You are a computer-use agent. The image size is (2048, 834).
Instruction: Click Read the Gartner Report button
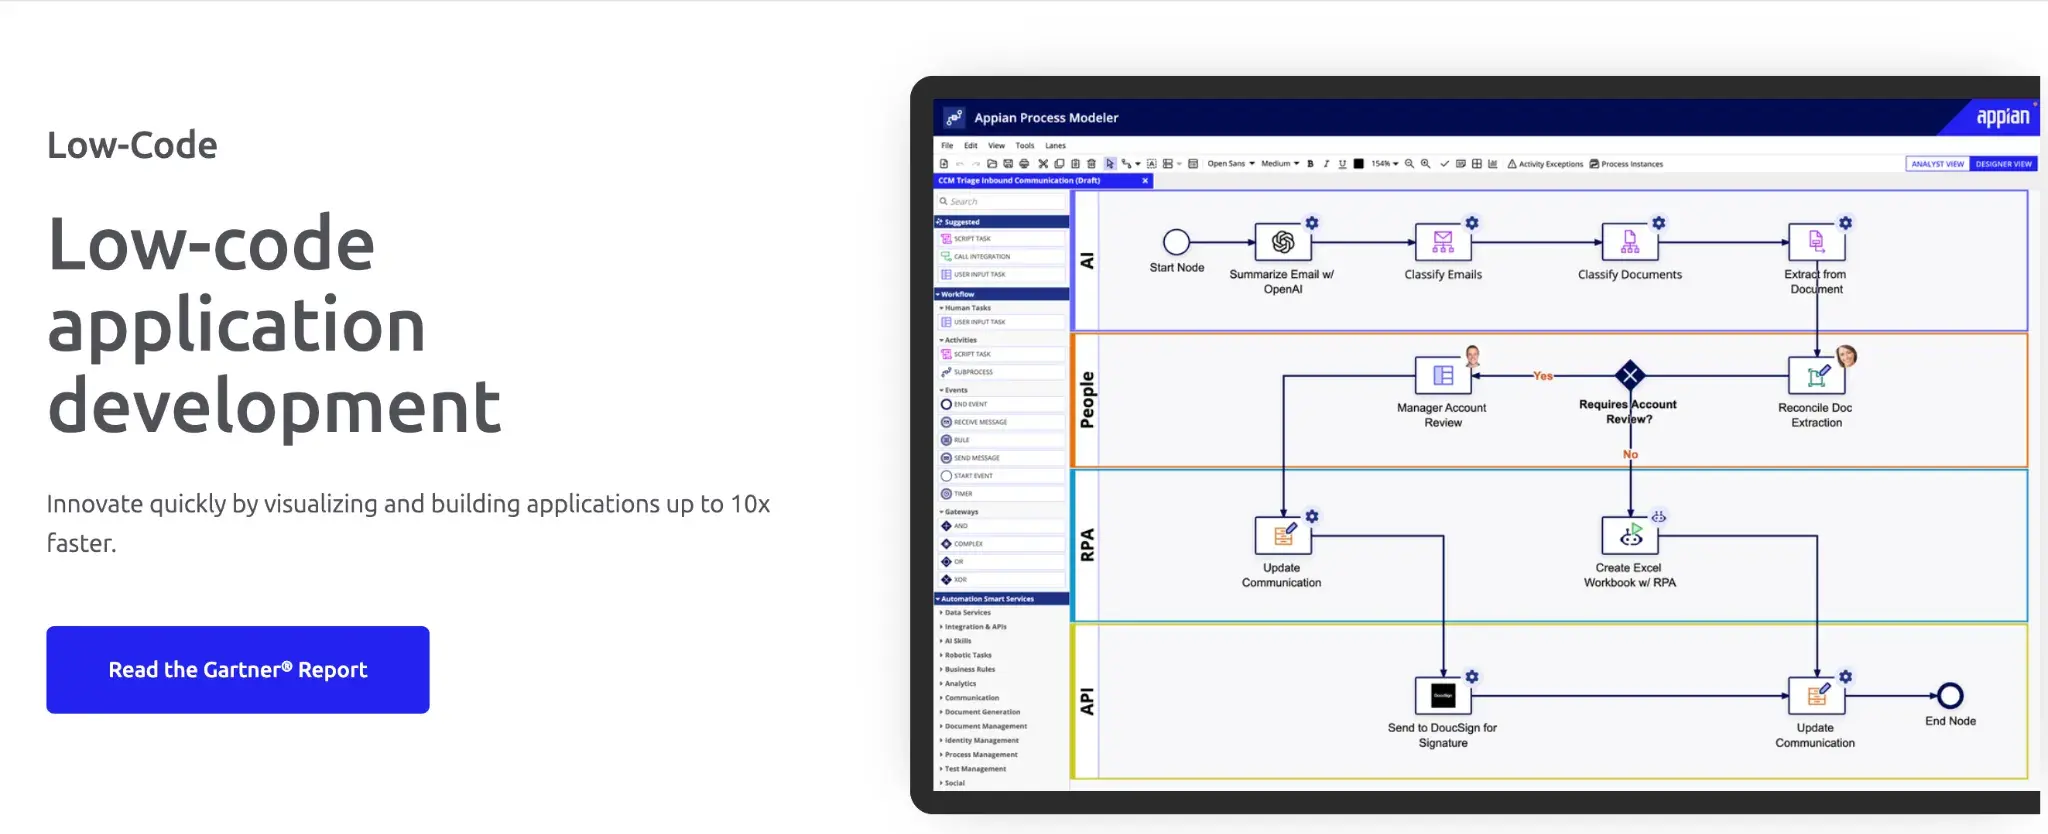point(238,670)
